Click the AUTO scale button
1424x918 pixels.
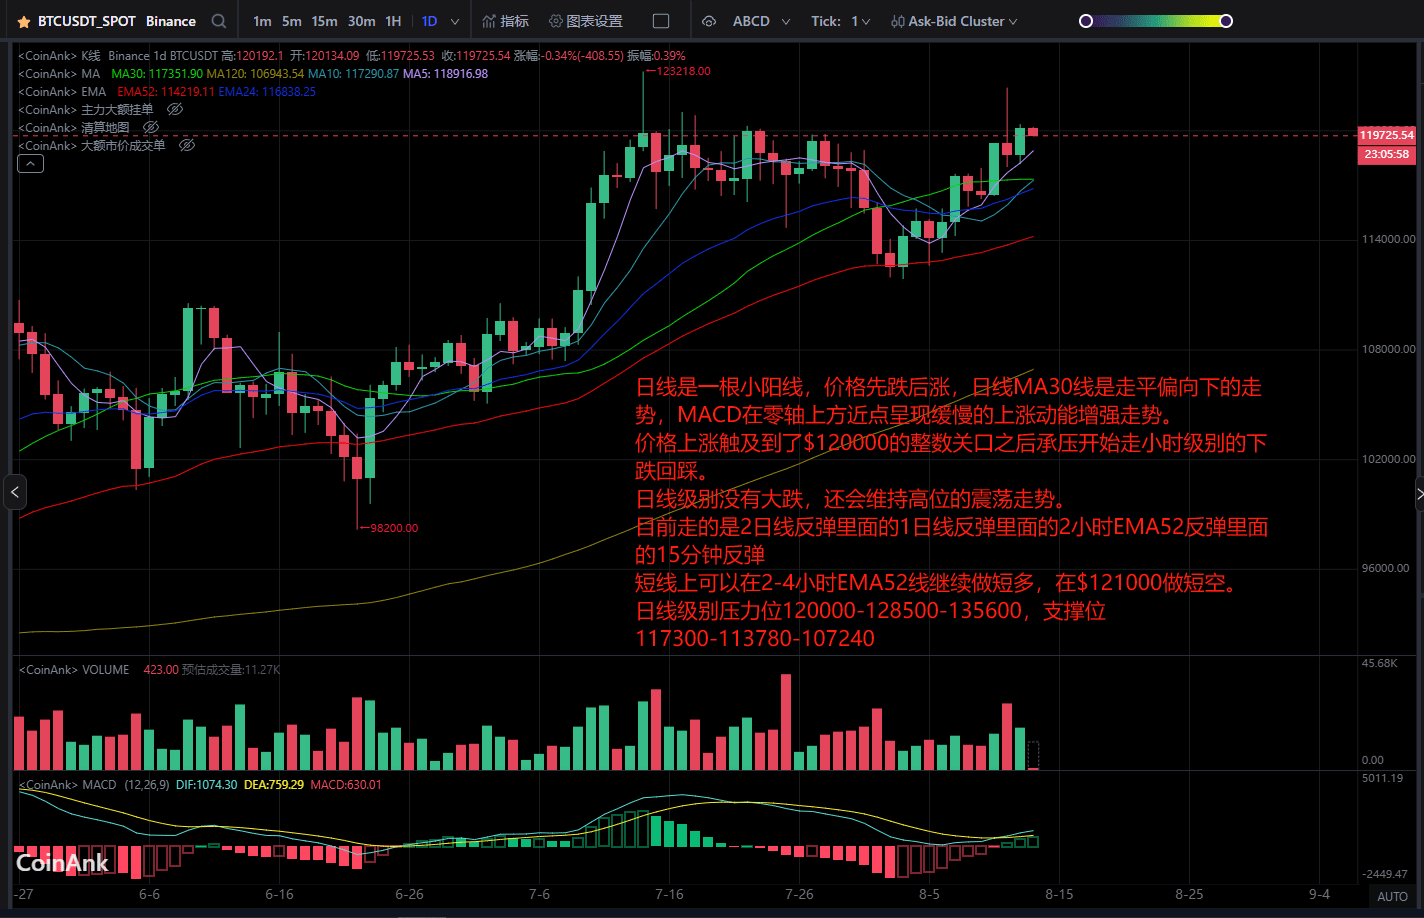point(1392,897)
